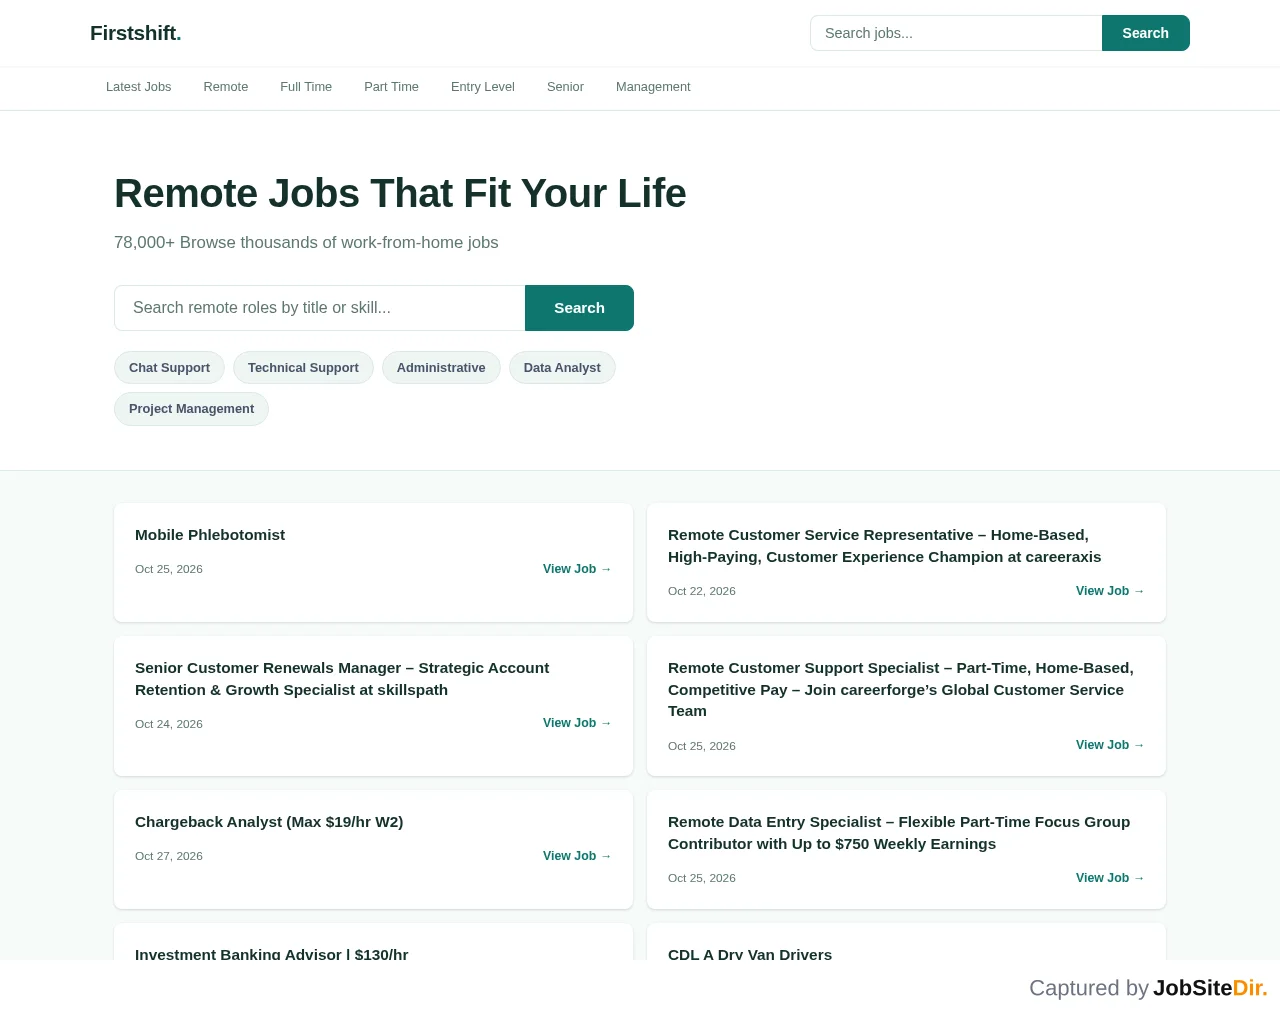
Task: Open the Investment Banking Advisor job title
Action: 272,954
